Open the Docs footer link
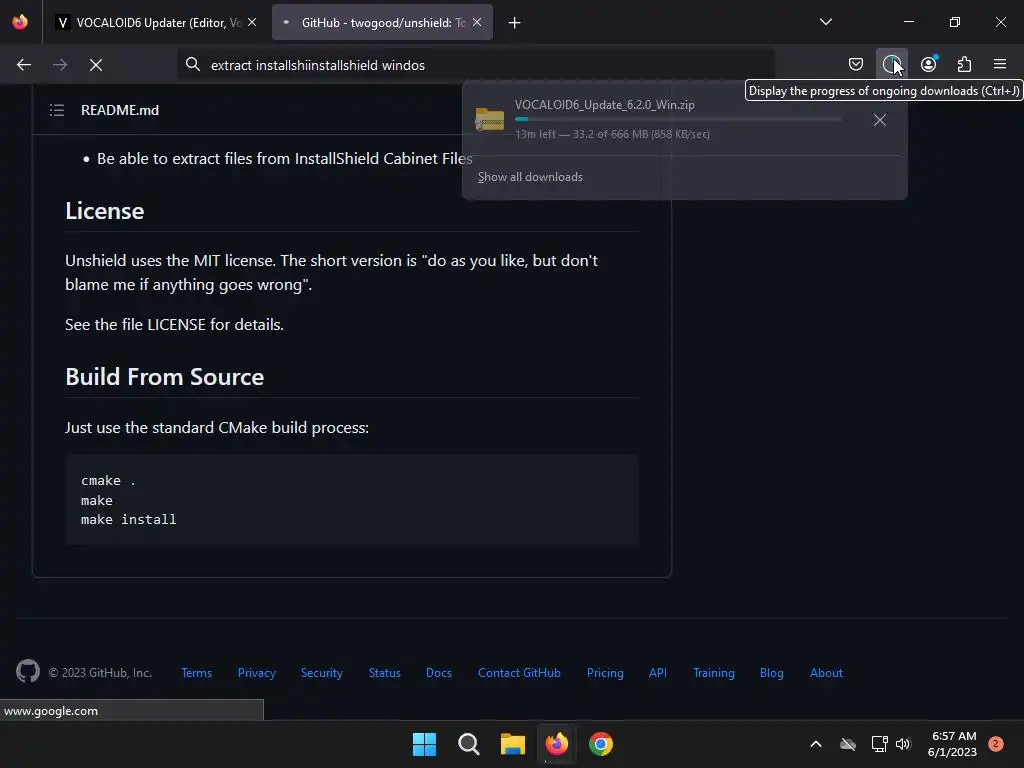1024x768 pixels. tap(439, 673)
